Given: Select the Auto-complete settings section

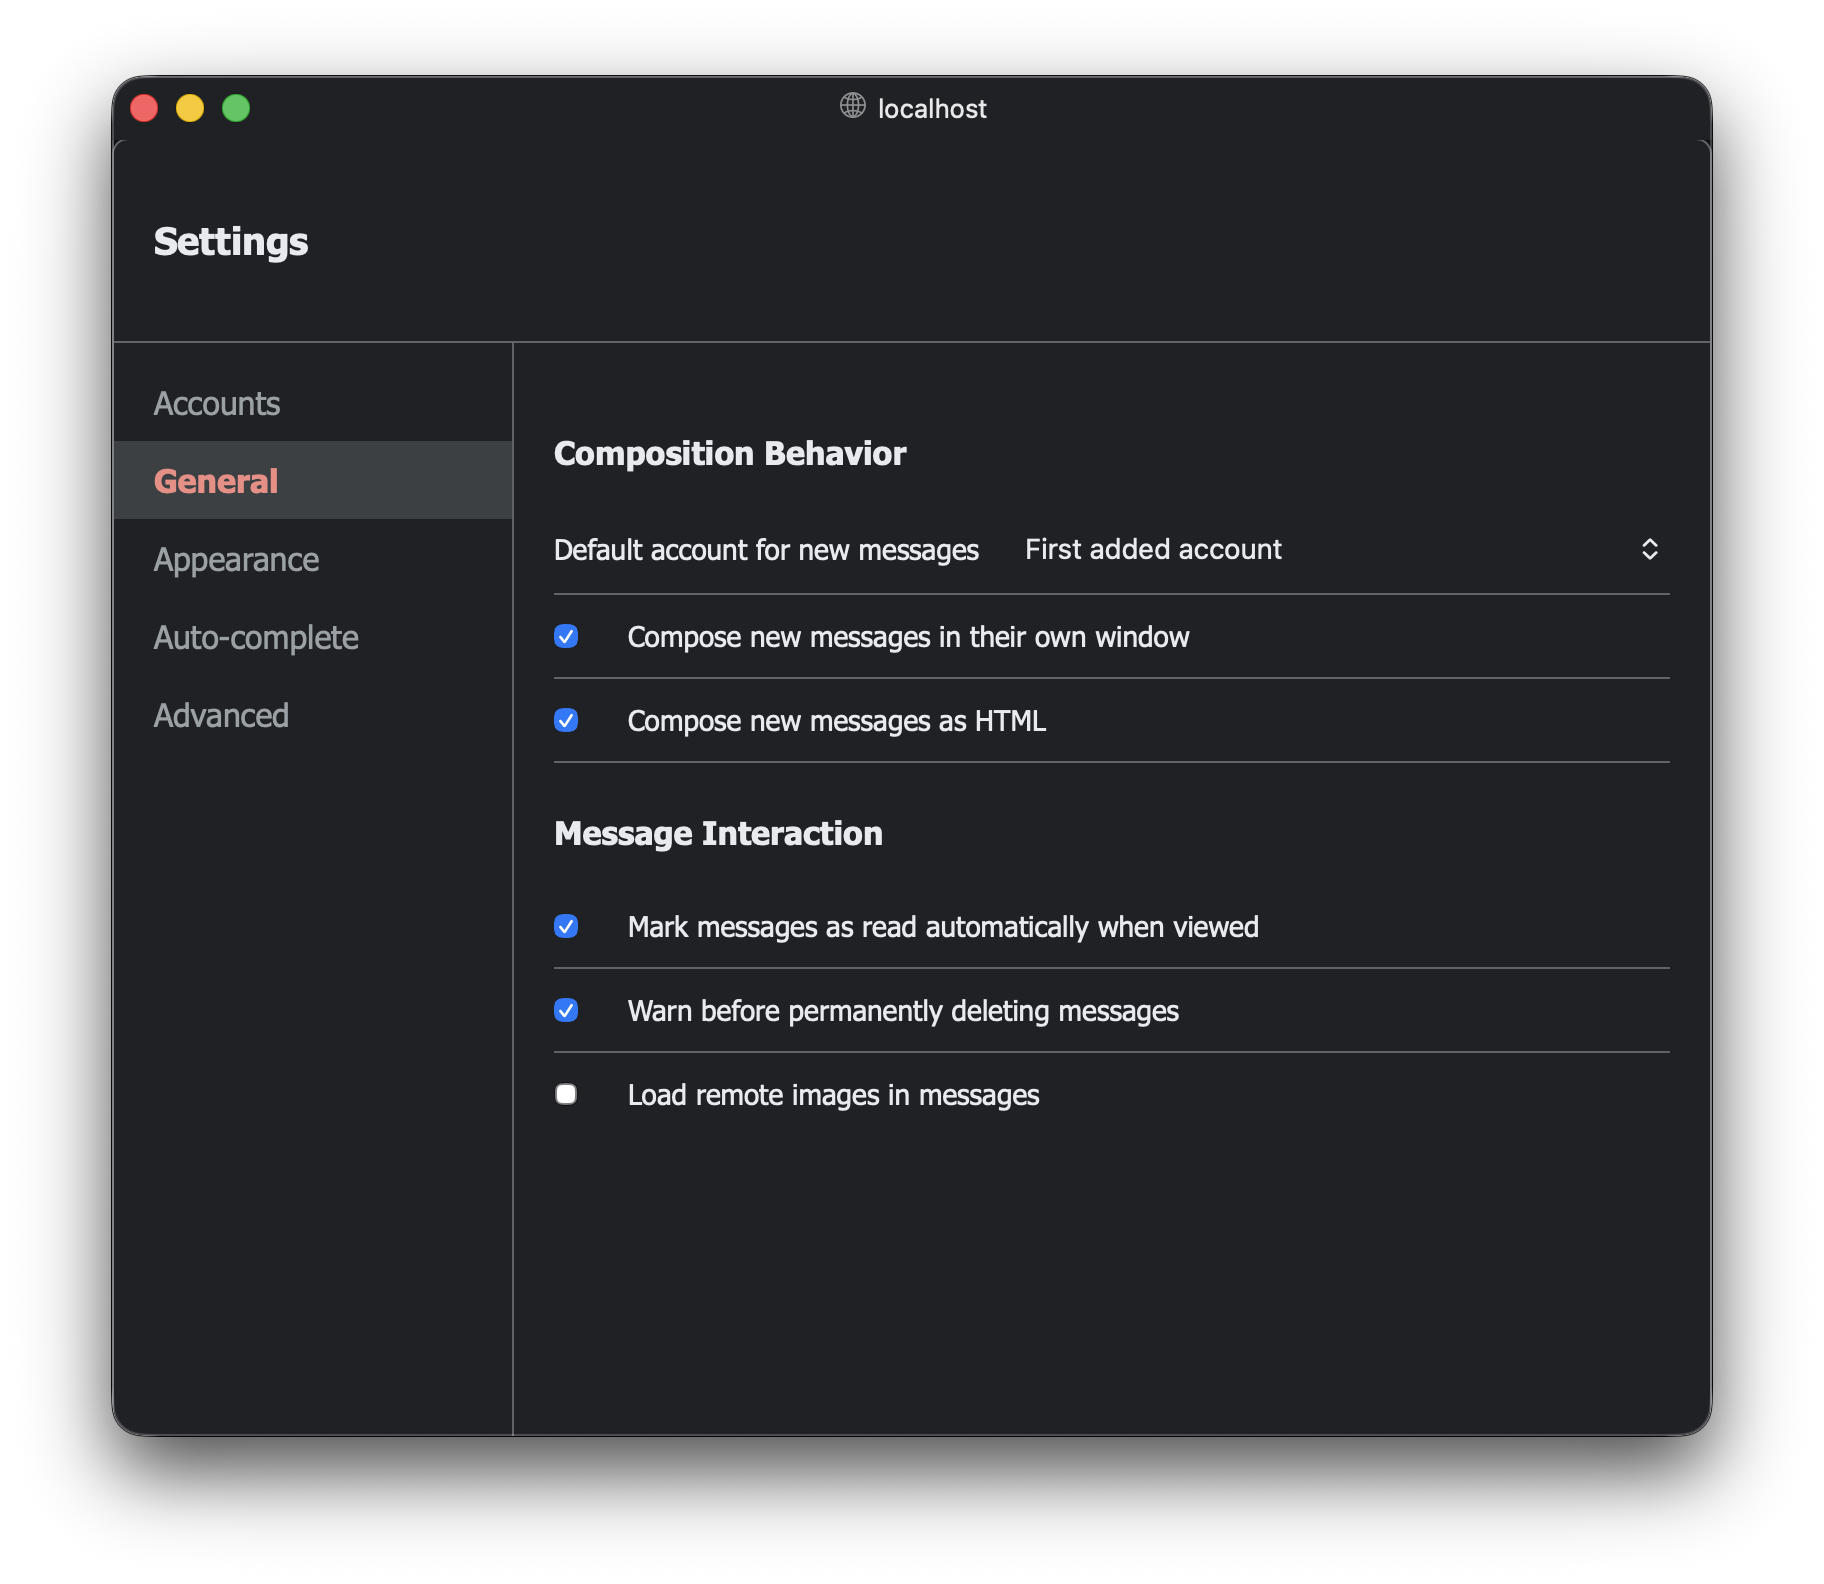Looking at the screenshot, I should pos(256,637).
